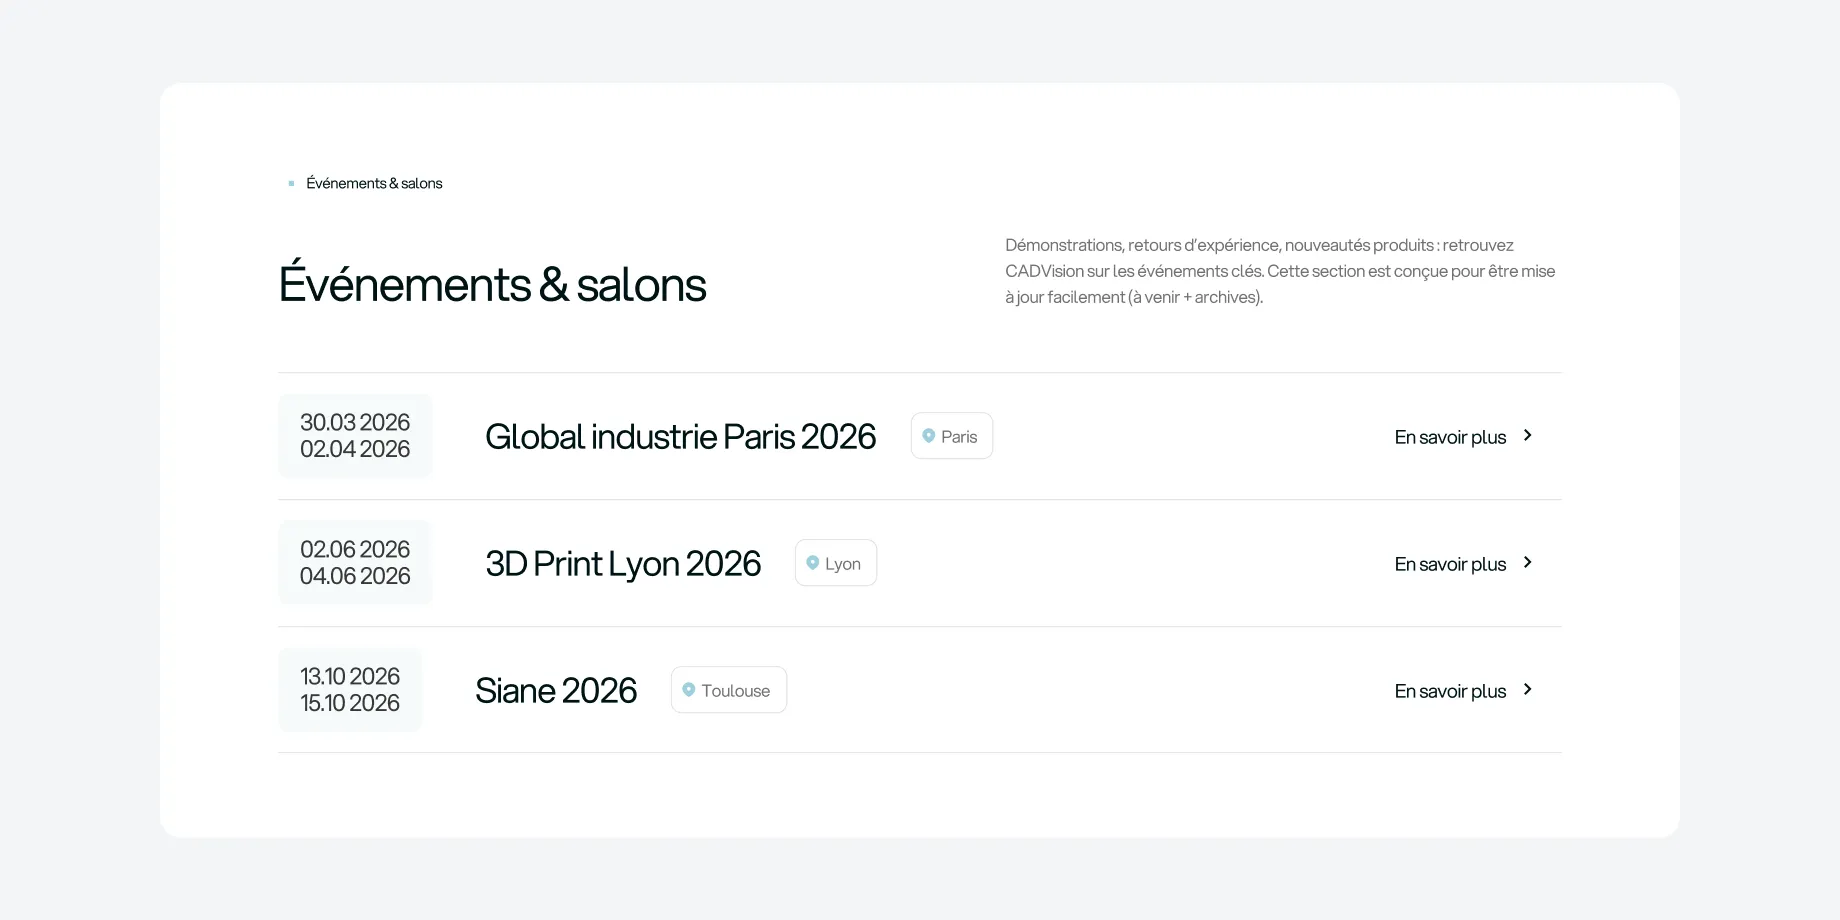Click the Démonstrations description paragraph
This screenshot has width=1840, height=920.
[x=1280, y=271]
